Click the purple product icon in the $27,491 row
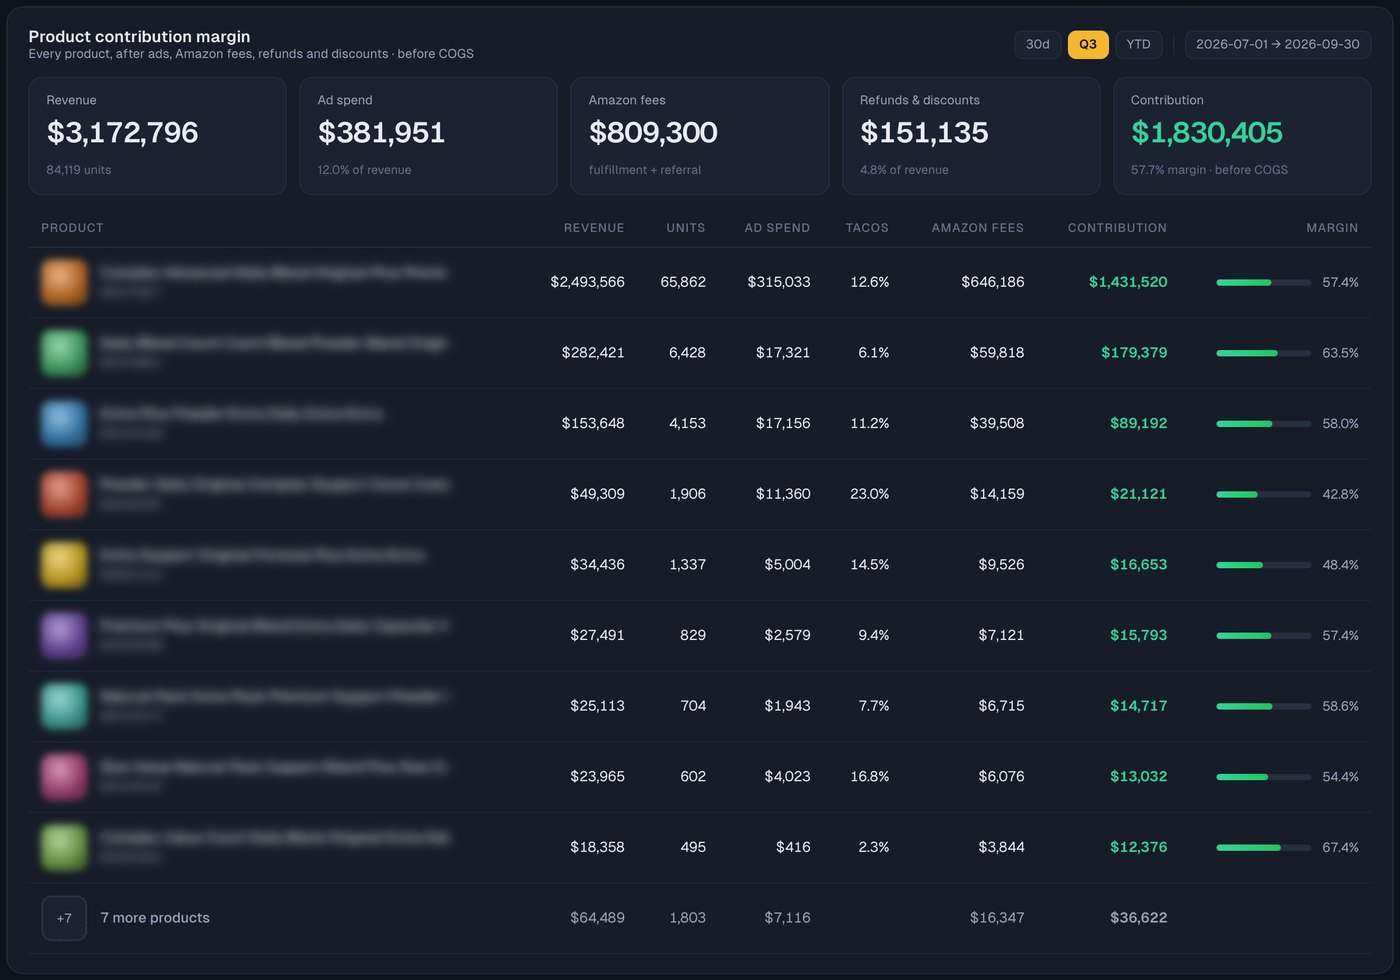Screen dimensions: 1400x980 coord(64,635)
